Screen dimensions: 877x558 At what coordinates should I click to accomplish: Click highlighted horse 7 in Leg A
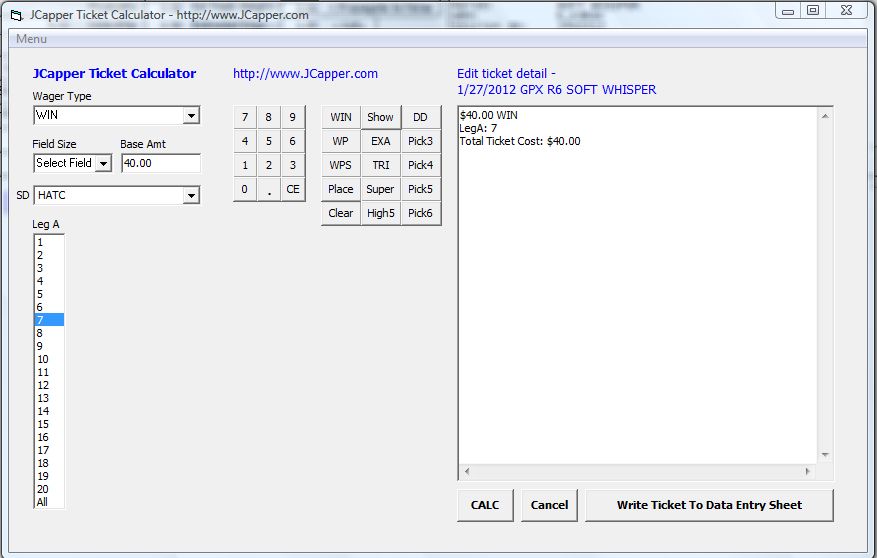(x=49, y=320)
